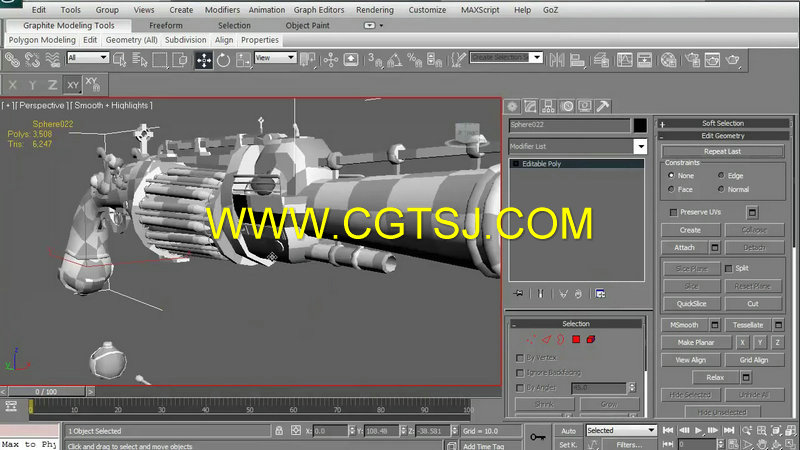Click the Render Production teapot icon
800x450 pixels.
[x=733, y=60]
